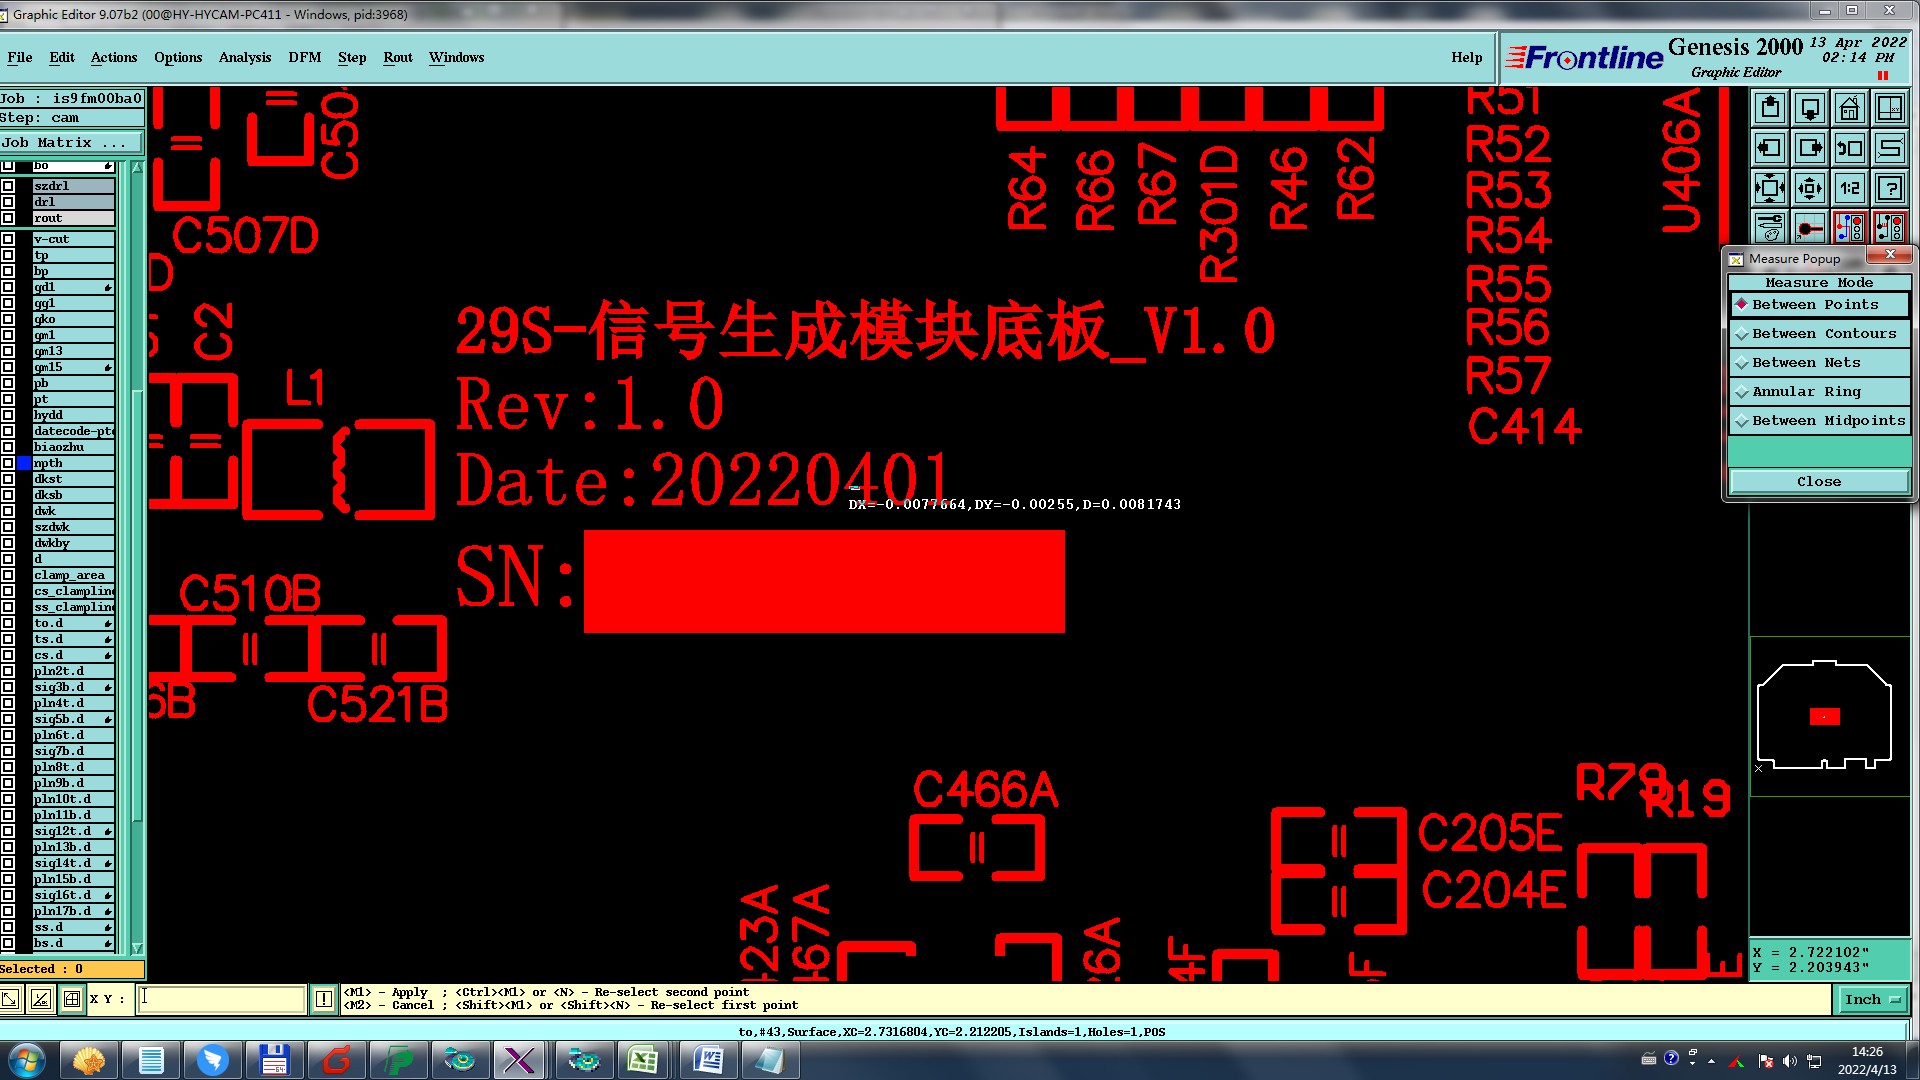The image size is (1920, 1080).
Task: Click the pan up arrow icon
Action: (1769, 108)
